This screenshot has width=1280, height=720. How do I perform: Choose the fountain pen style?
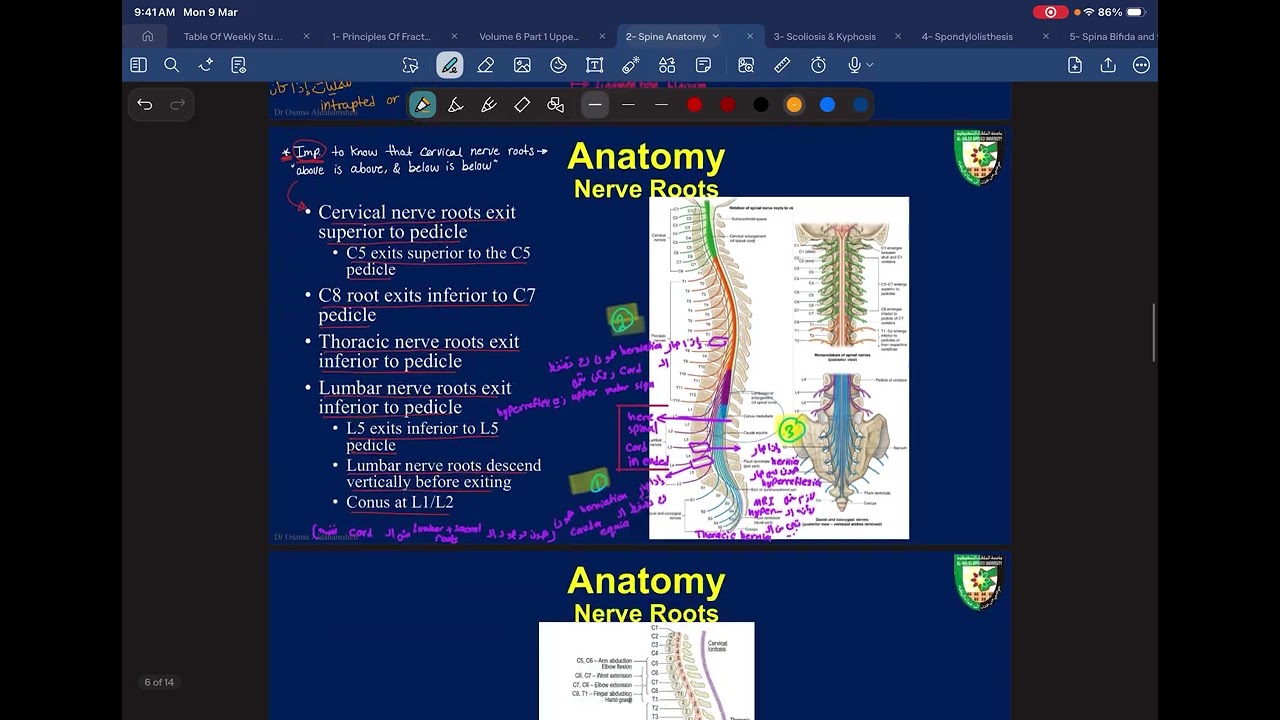click(x=422, y=105)
